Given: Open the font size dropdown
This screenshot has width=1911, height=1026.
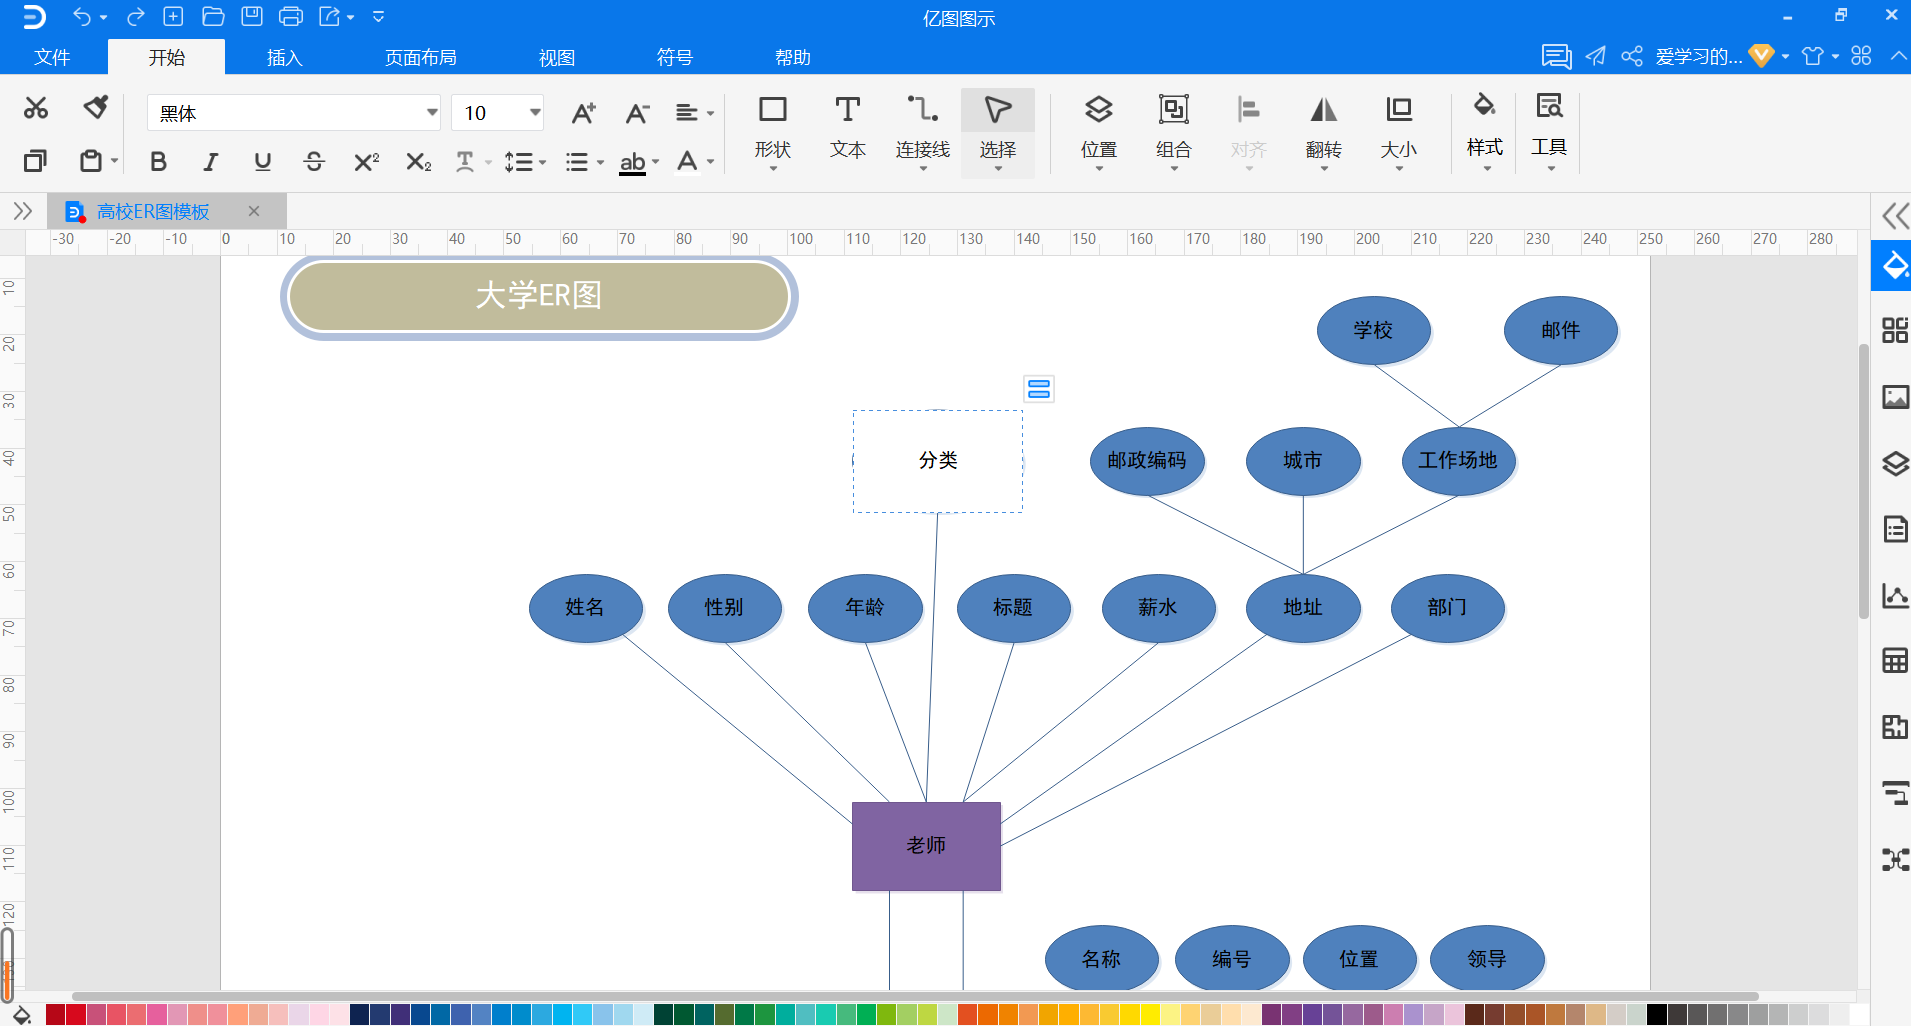Looking at the screenshot, I should tap(535, 113).
